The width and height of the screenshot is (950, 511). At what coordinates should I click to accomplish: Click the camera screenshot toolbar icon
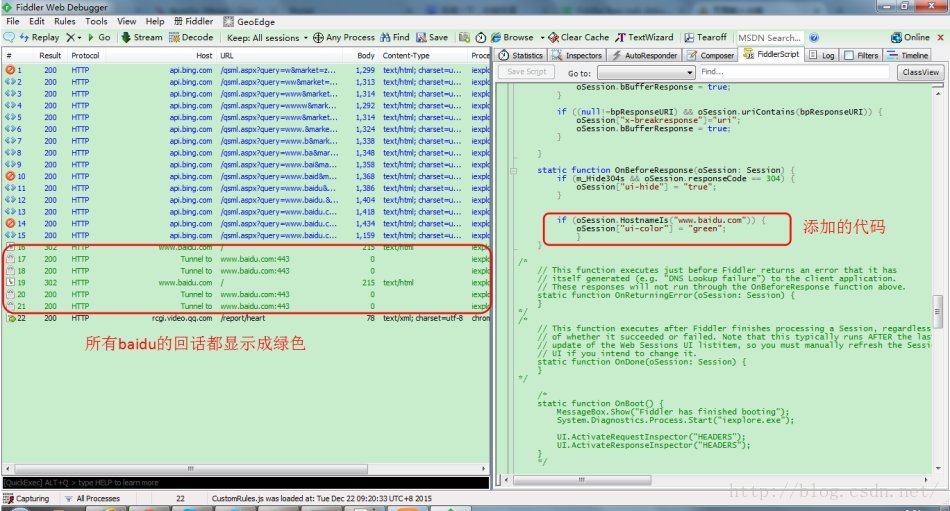[x=464, y=38]
